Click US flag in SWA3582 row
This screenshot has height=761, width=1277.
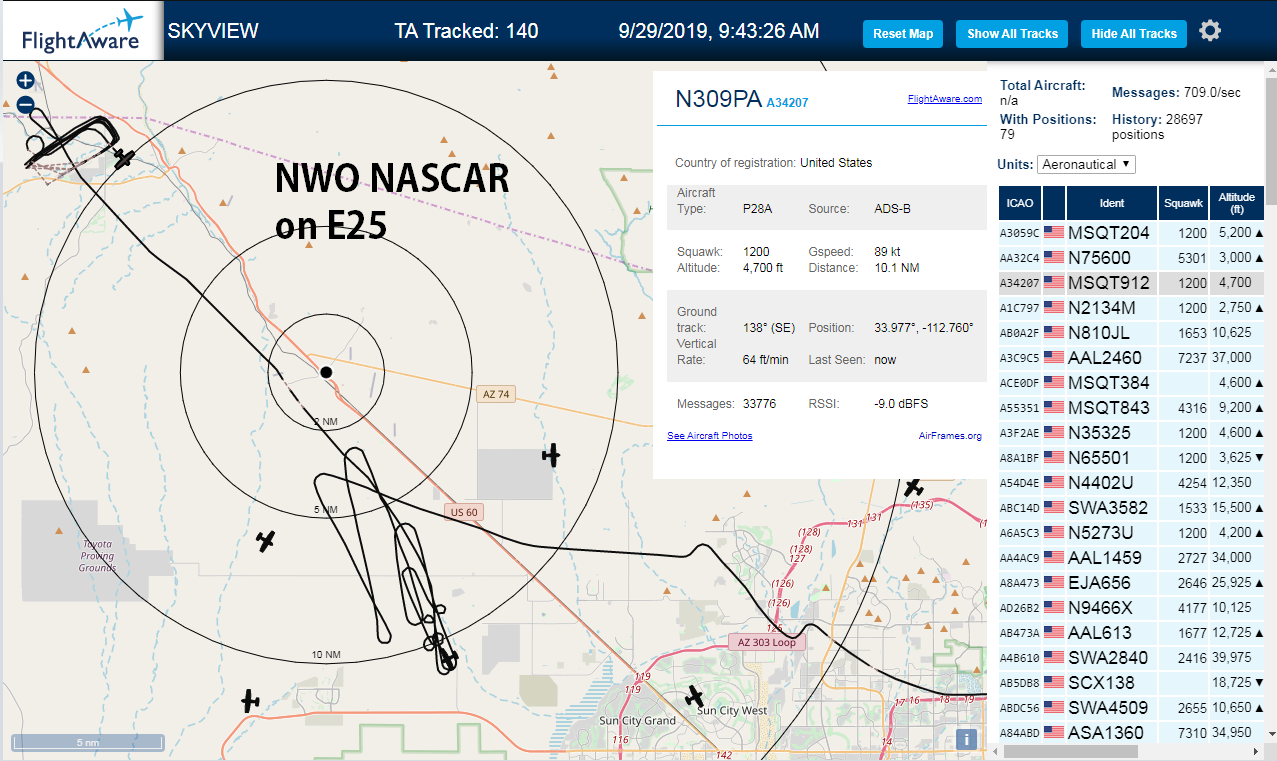click(1054, 507)
